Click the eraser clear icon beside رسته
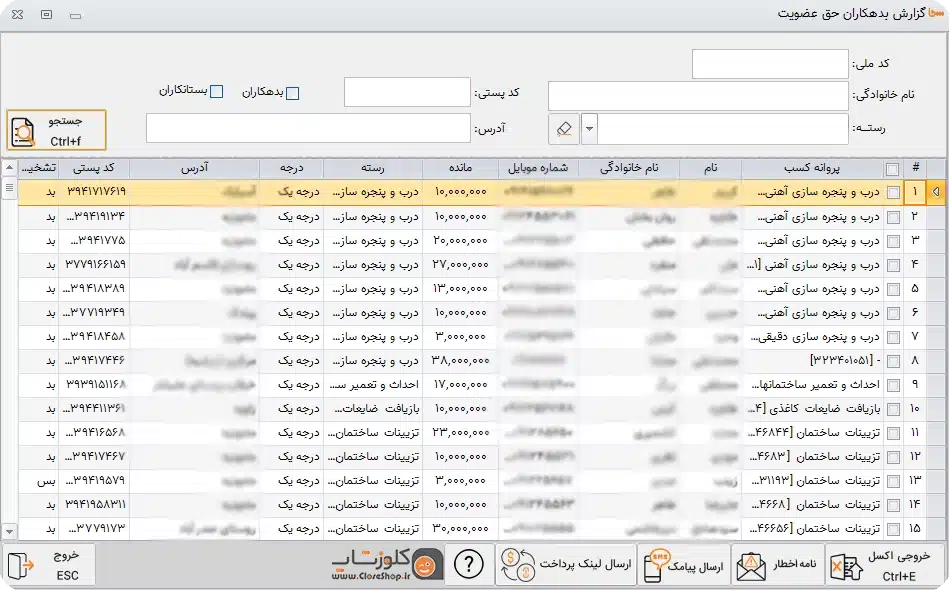The height and width of the screenshot is (590, 950). coord(564,128)
